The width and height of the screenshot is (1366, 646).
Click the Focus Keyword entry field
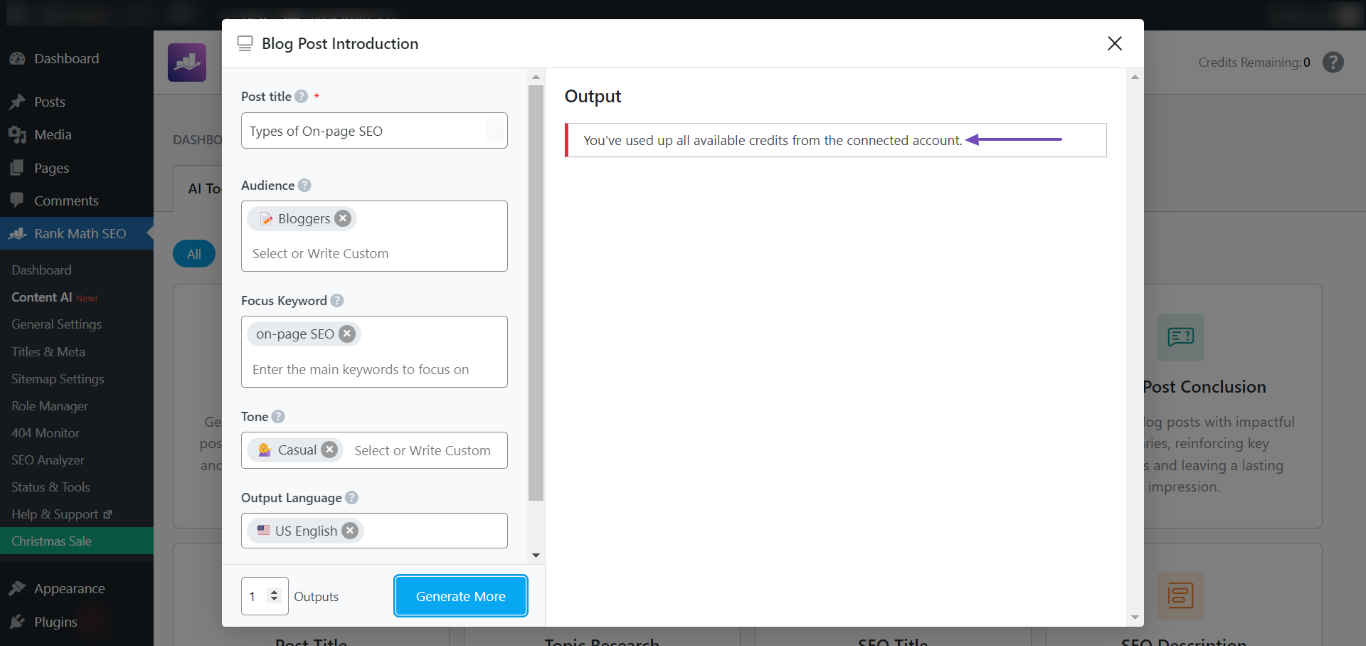coord(374,370)
